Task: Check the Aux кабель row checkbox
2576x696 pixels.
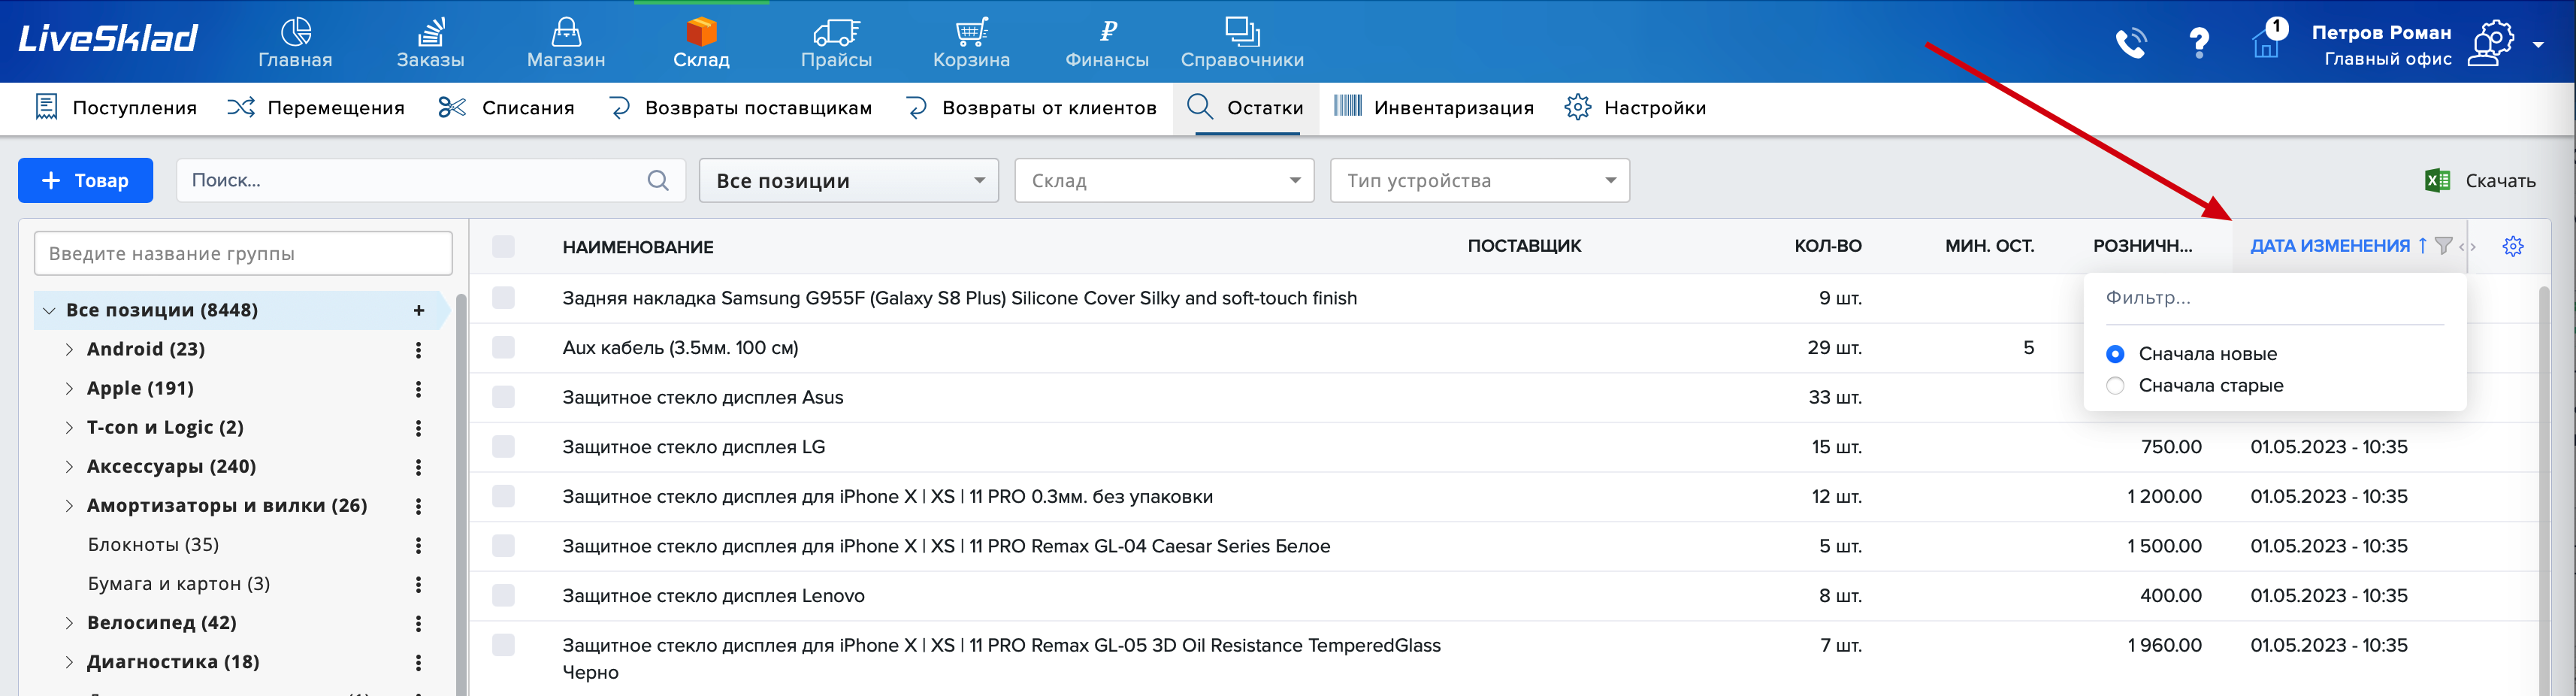Action: [503, 347]
